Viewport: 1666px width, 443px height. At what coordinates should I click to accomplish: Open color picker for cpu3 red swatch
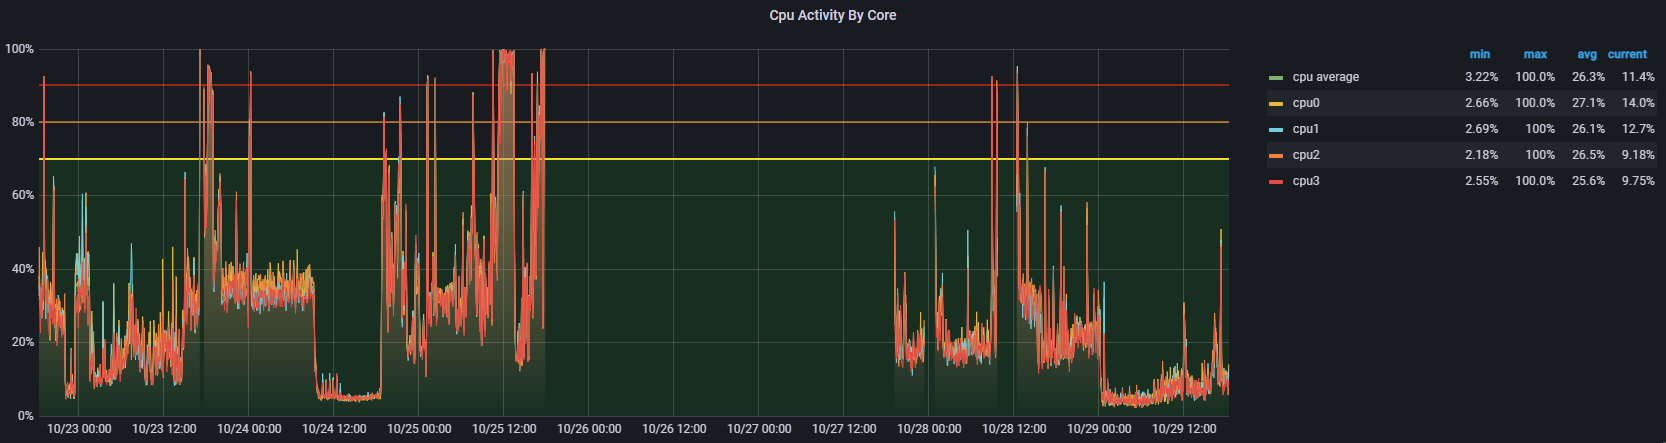point(1276,181)
